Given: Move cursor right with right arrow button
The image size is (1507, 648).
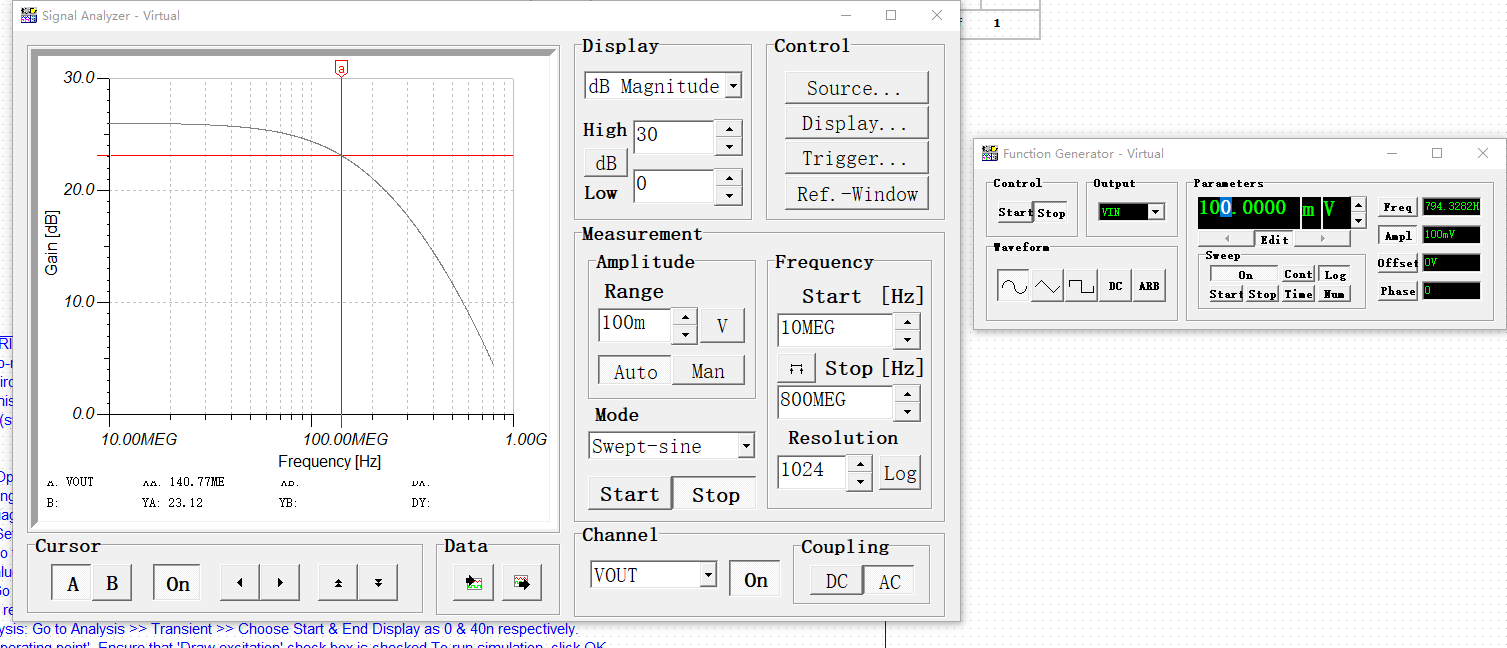Looking at the screenshot, I should click(280, 583).
